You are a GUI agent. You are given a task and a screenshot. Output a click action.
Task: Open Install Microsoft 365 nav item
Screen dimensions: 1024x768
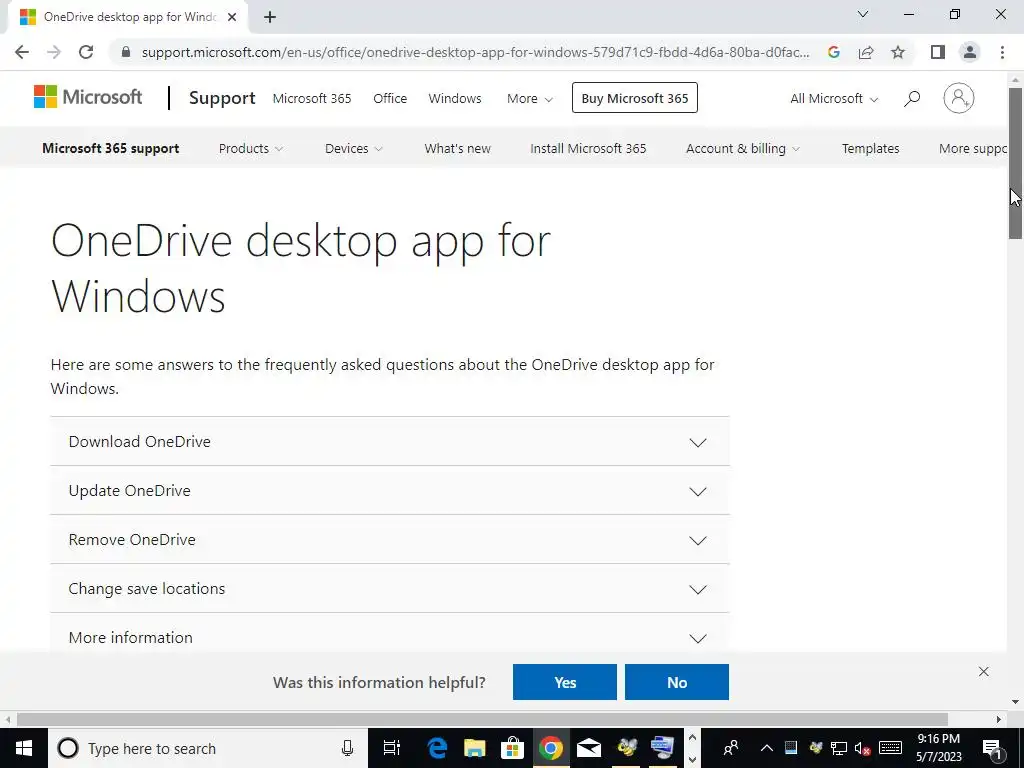588,149
